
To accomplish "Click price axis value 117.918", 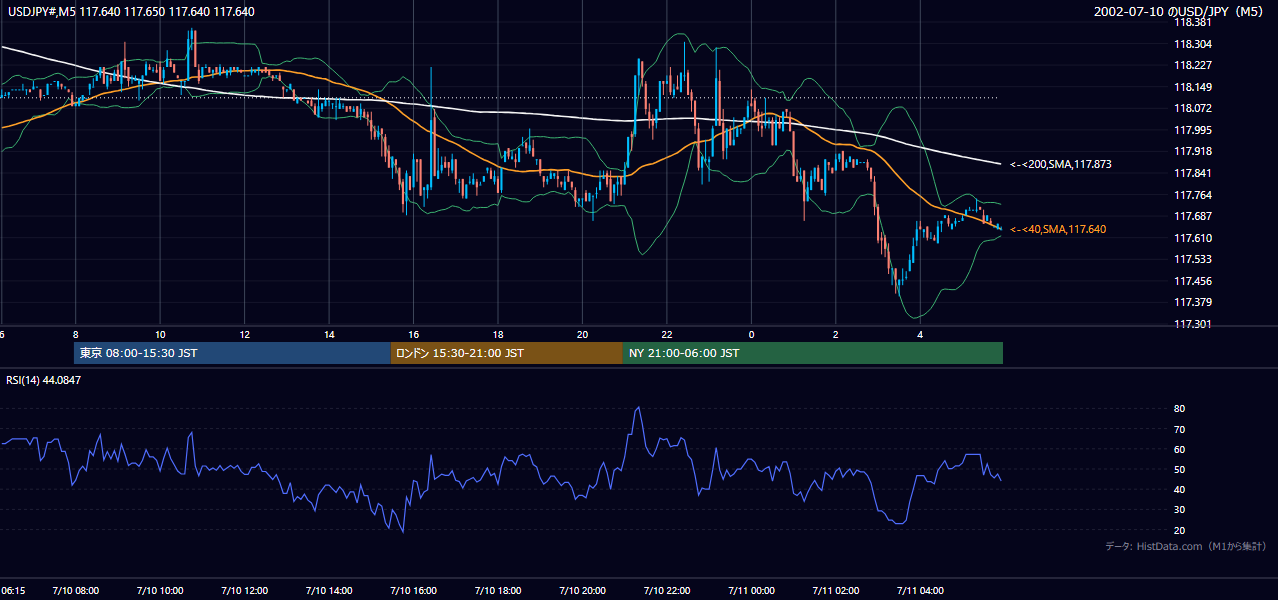I will click(1192, 151).
